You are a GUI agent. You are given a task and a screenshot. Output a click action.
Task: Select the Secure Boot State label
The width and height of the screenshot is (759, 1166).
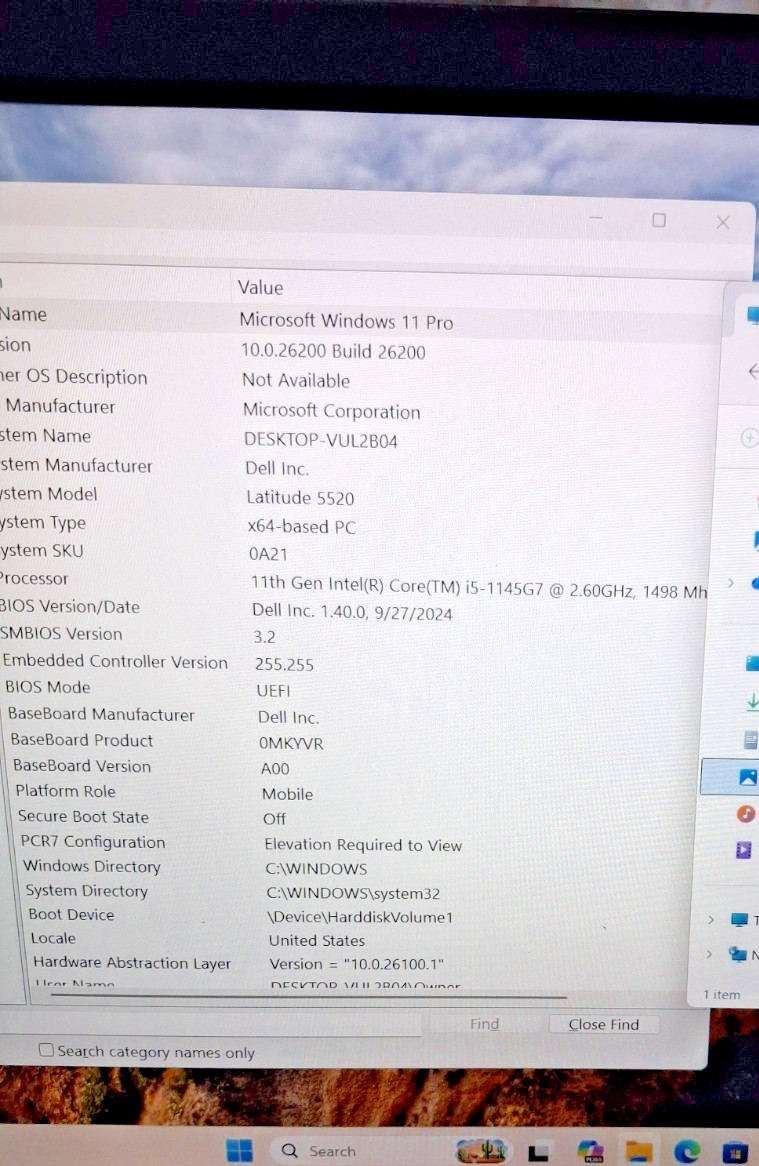point(83,816)
